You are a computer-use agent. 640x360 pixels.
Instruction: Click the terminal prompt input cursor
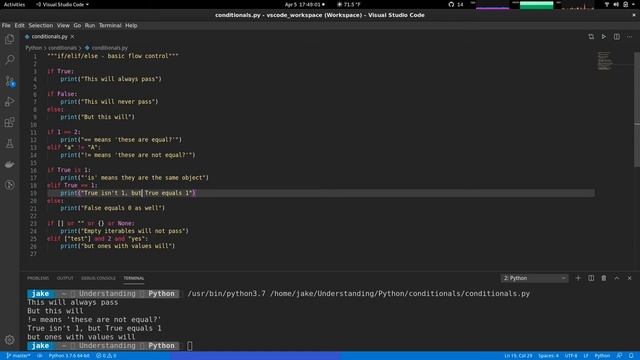[x=190, y=346]
